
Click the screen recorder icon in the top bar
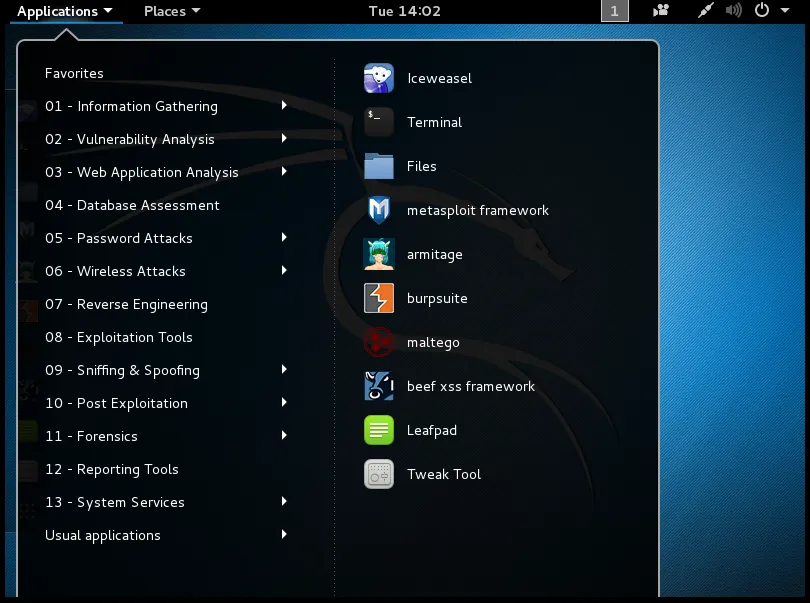tap(659, 11)
